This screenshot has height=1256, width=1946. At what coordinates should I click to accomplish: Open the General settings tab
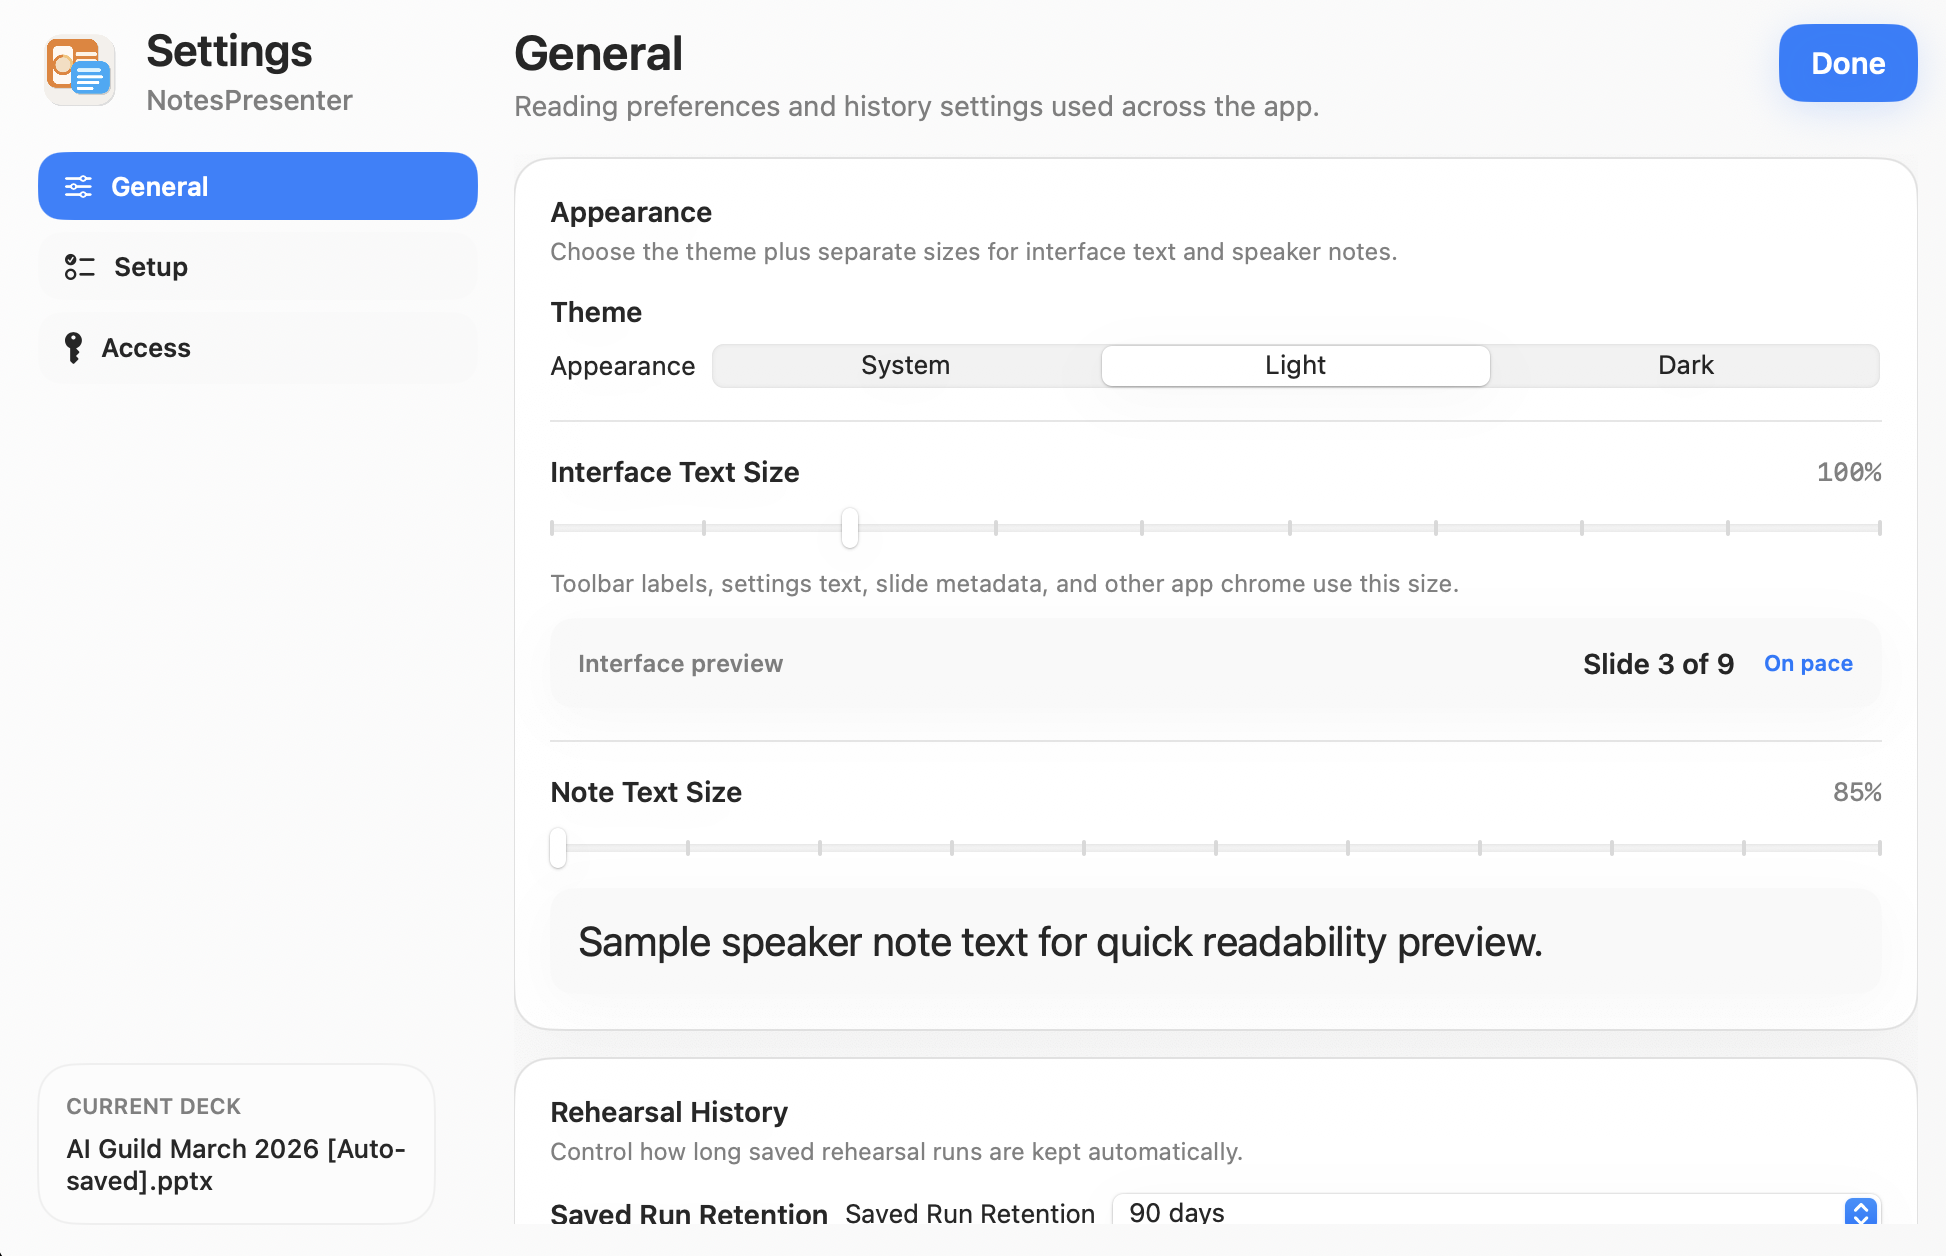(x=258, y=186)
